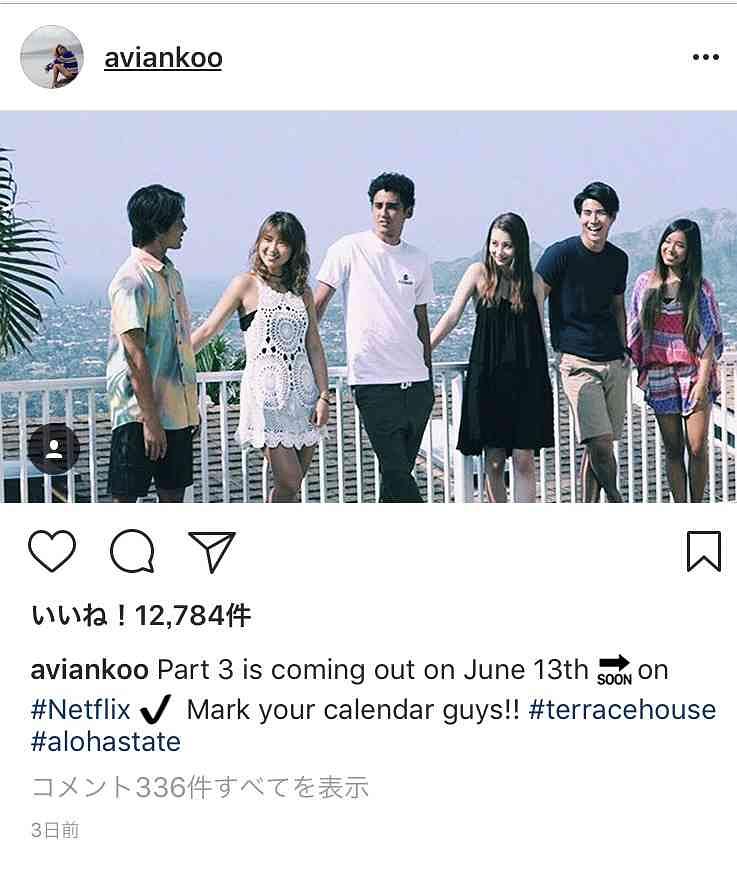This screenshot has height=886, width=737.
Task: Show tagged people via the person icon
Action: (54, 449)
